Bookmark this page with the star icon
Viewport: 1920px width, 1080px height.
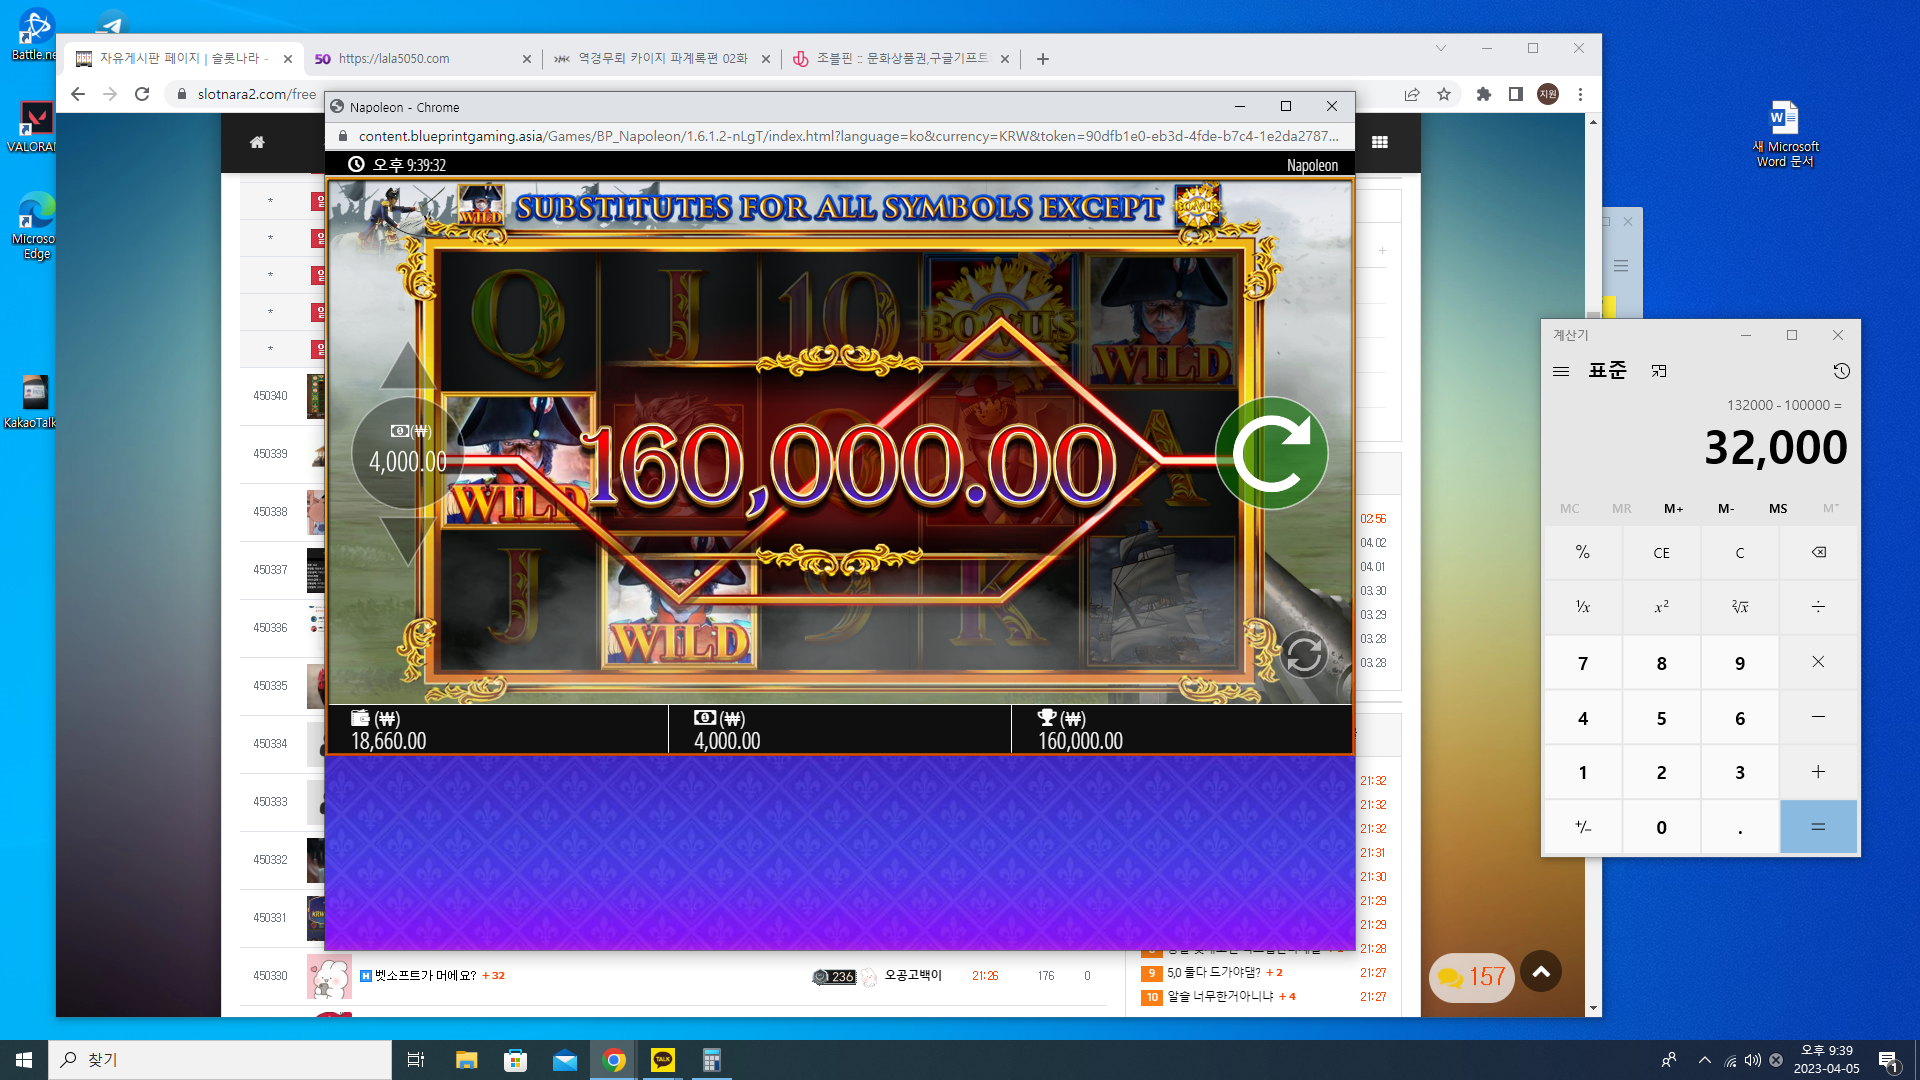tap(1444, 94)
